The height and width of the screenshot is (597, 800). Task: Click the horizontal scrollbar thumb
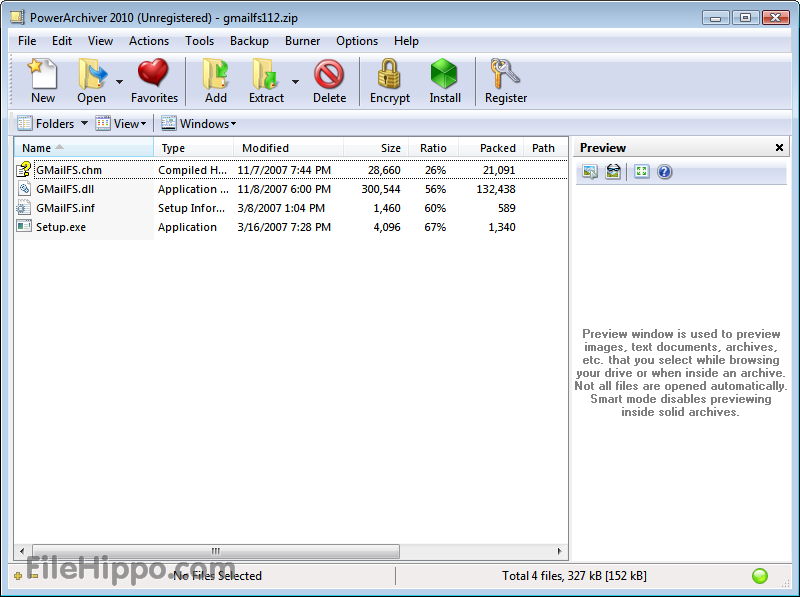pyautogui.click(x=216, y=551)
